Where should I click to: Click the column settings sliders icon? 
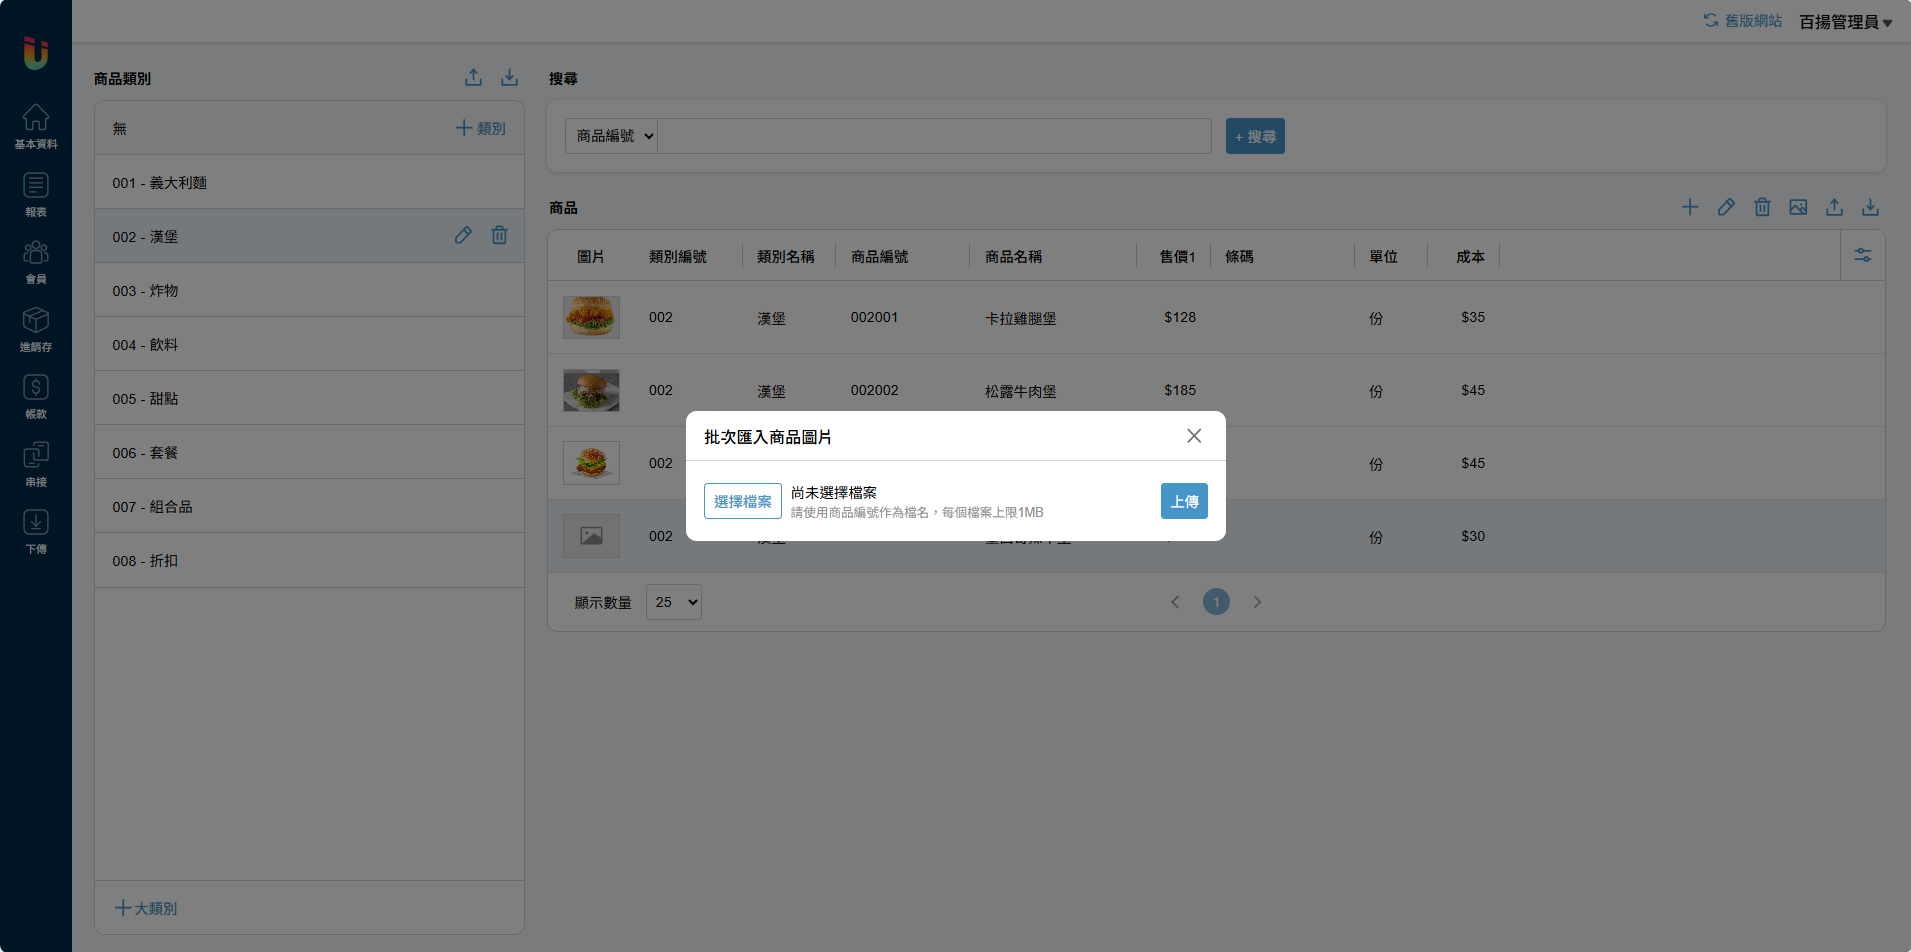point(1862,256)
